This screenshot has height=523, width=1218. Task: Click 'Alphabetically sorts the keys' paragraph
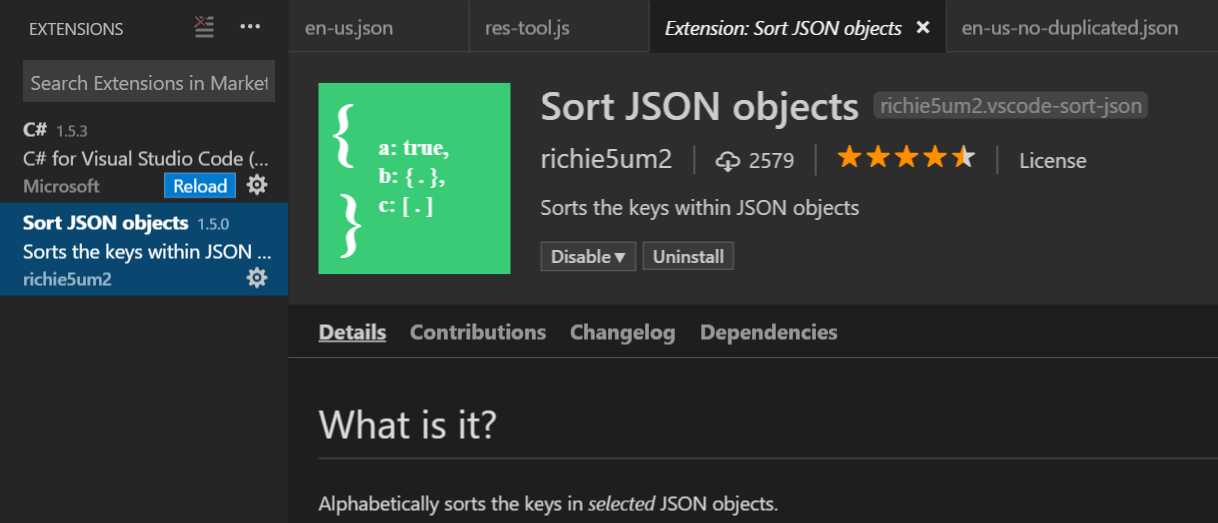point(548,503)
